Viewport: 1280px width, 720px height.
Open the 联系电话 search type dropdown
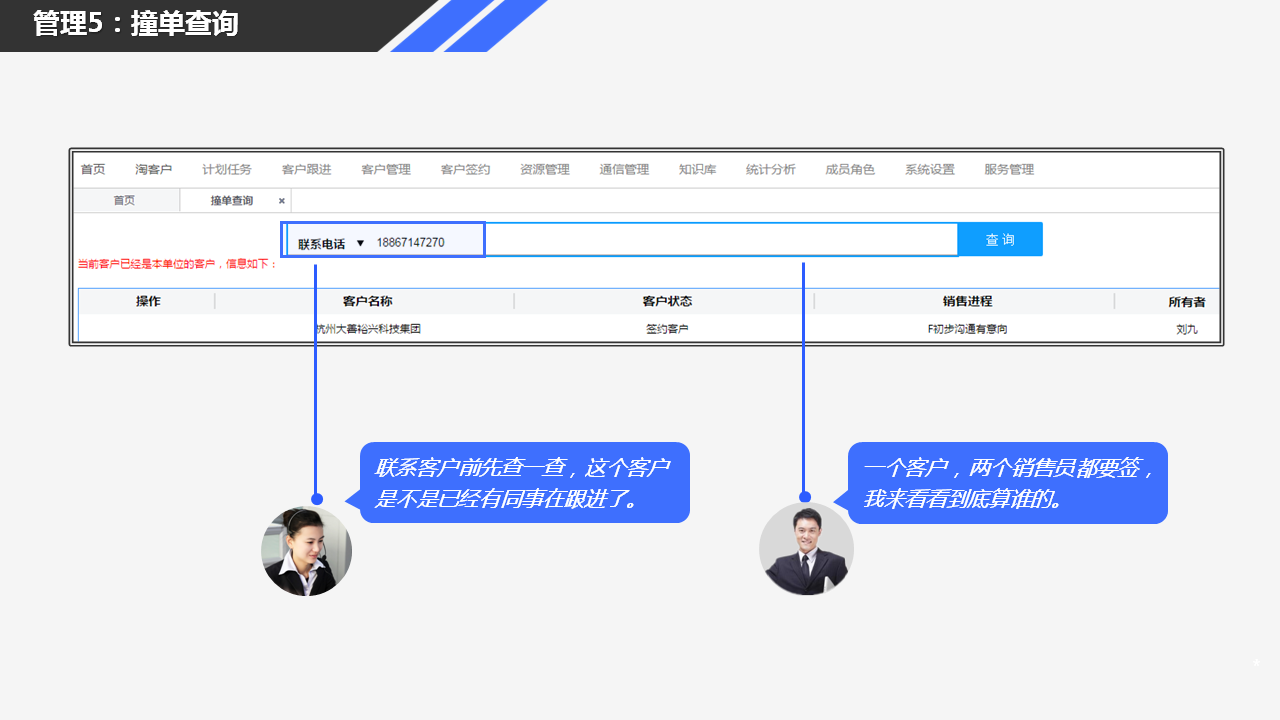click(331, 243)
